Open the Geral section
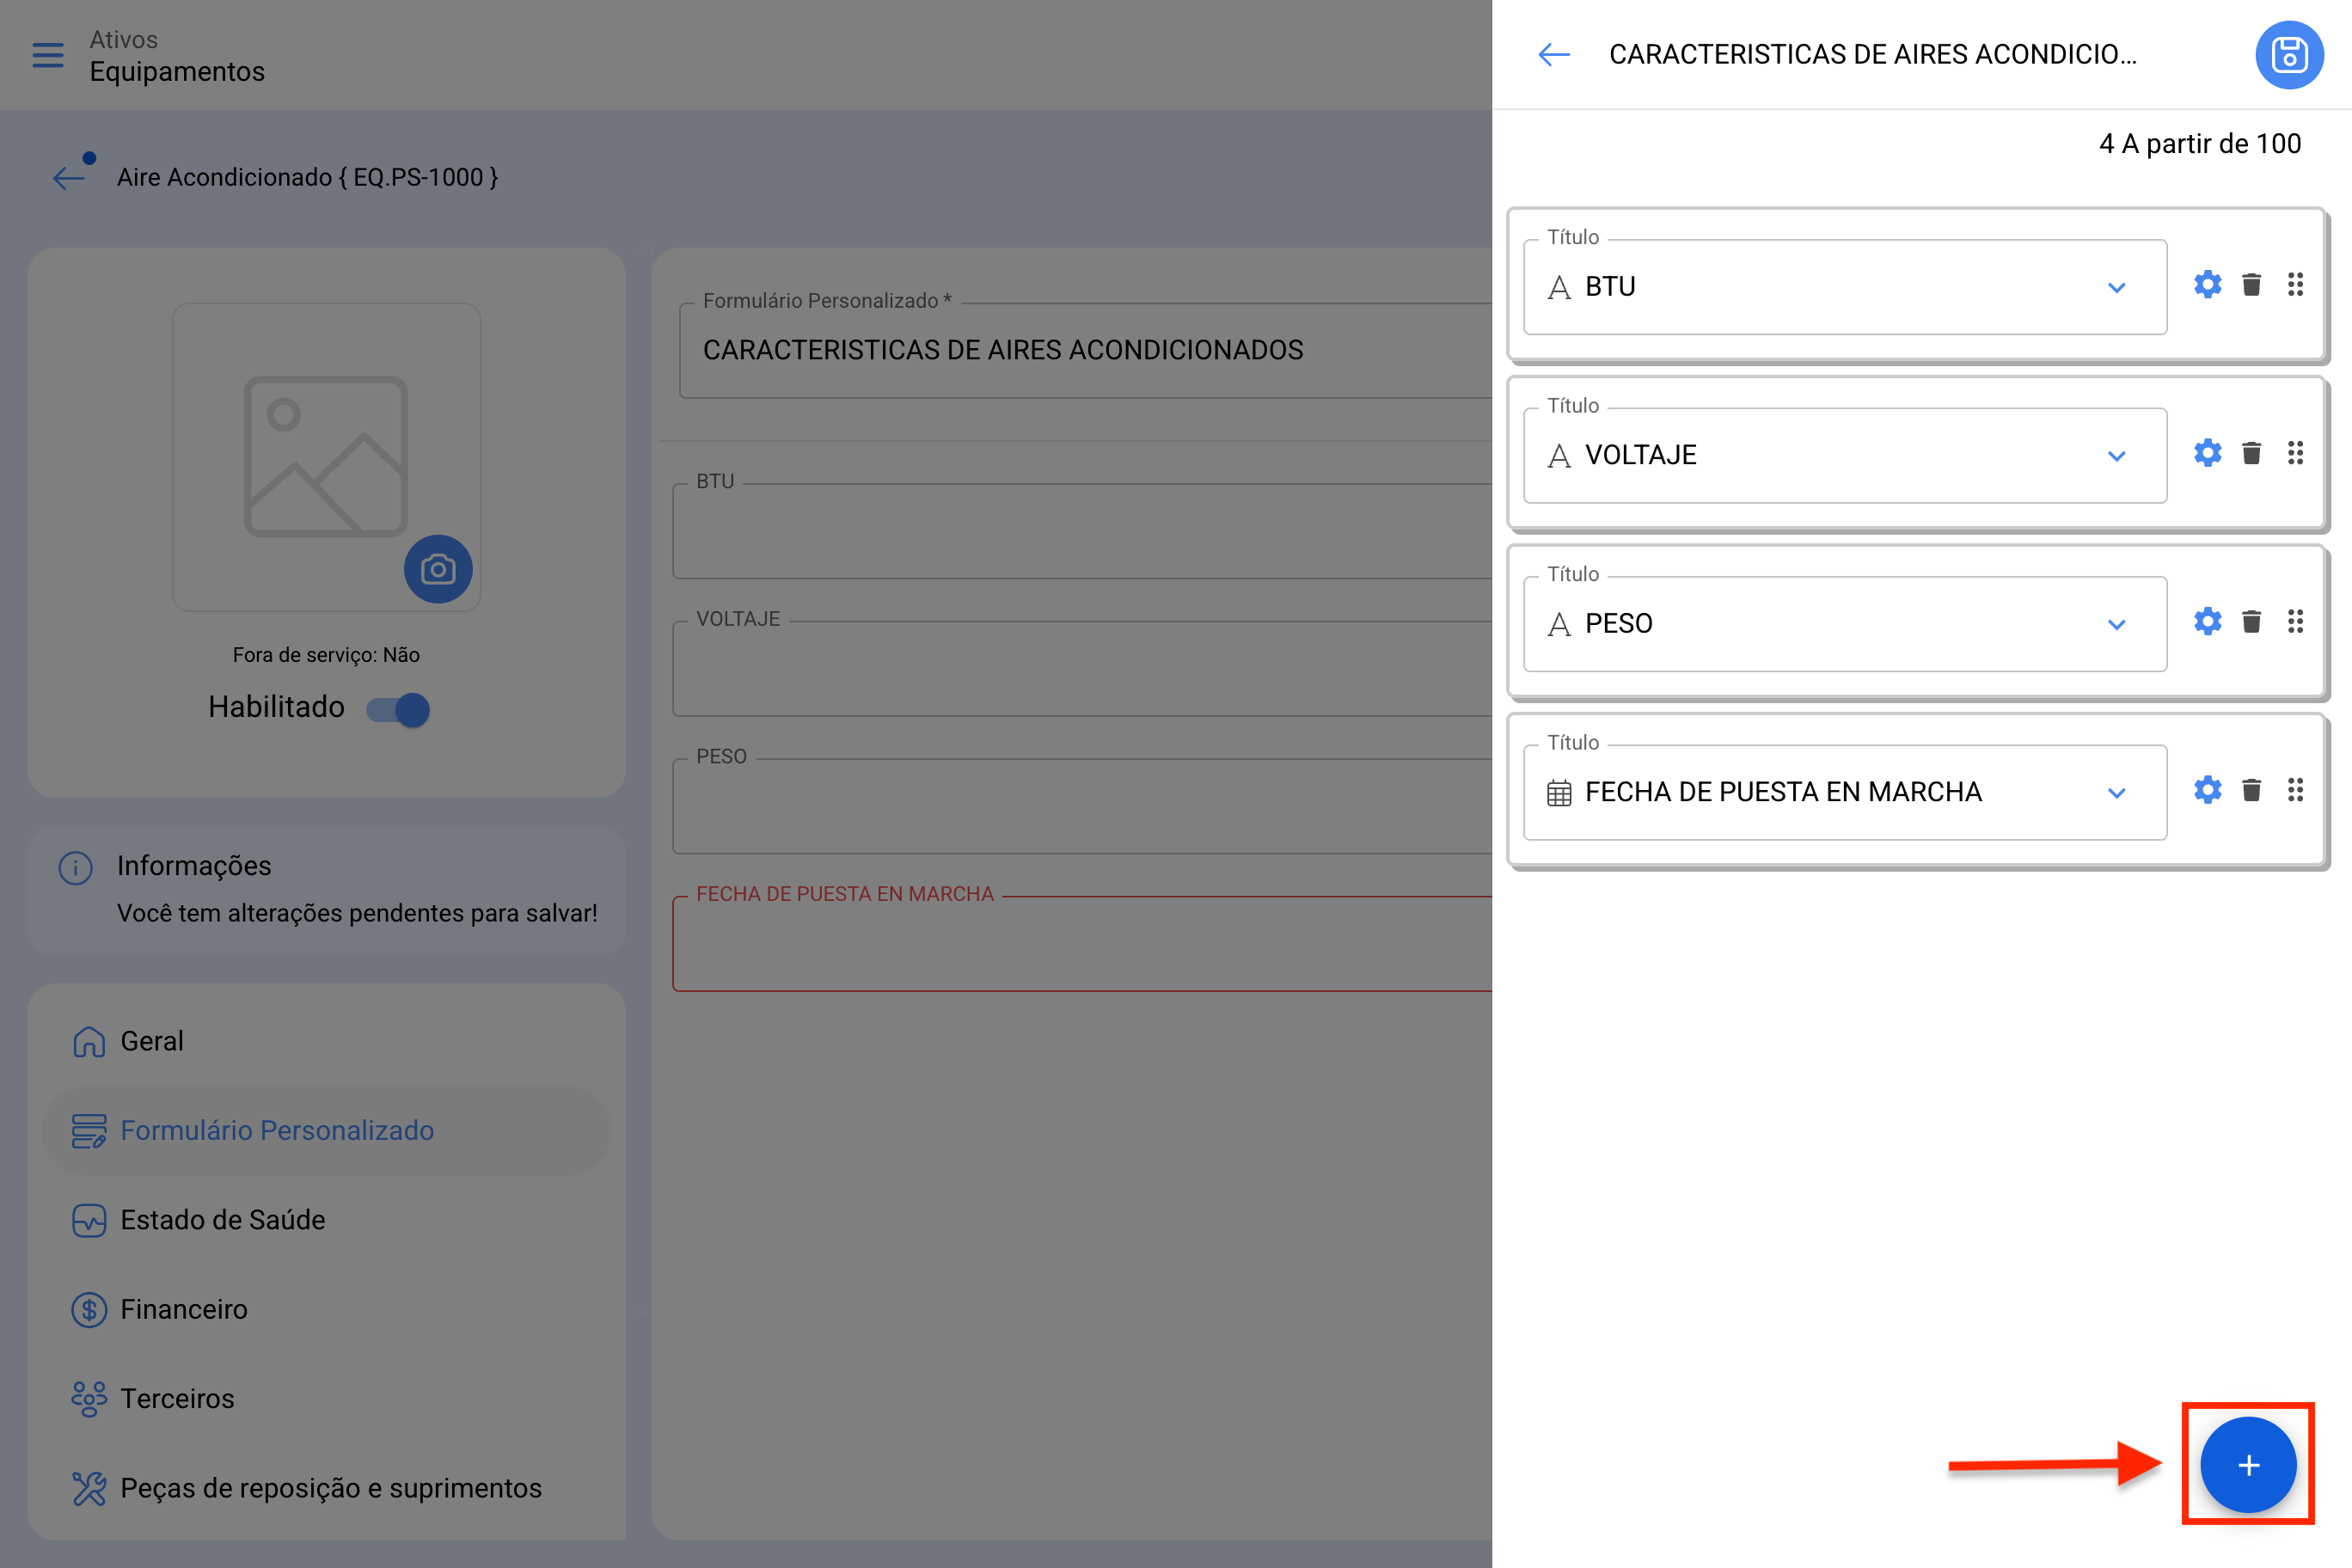The height and width of the screenshot is (1568, 2352). pyautogui.click(x=326, y=1041)
